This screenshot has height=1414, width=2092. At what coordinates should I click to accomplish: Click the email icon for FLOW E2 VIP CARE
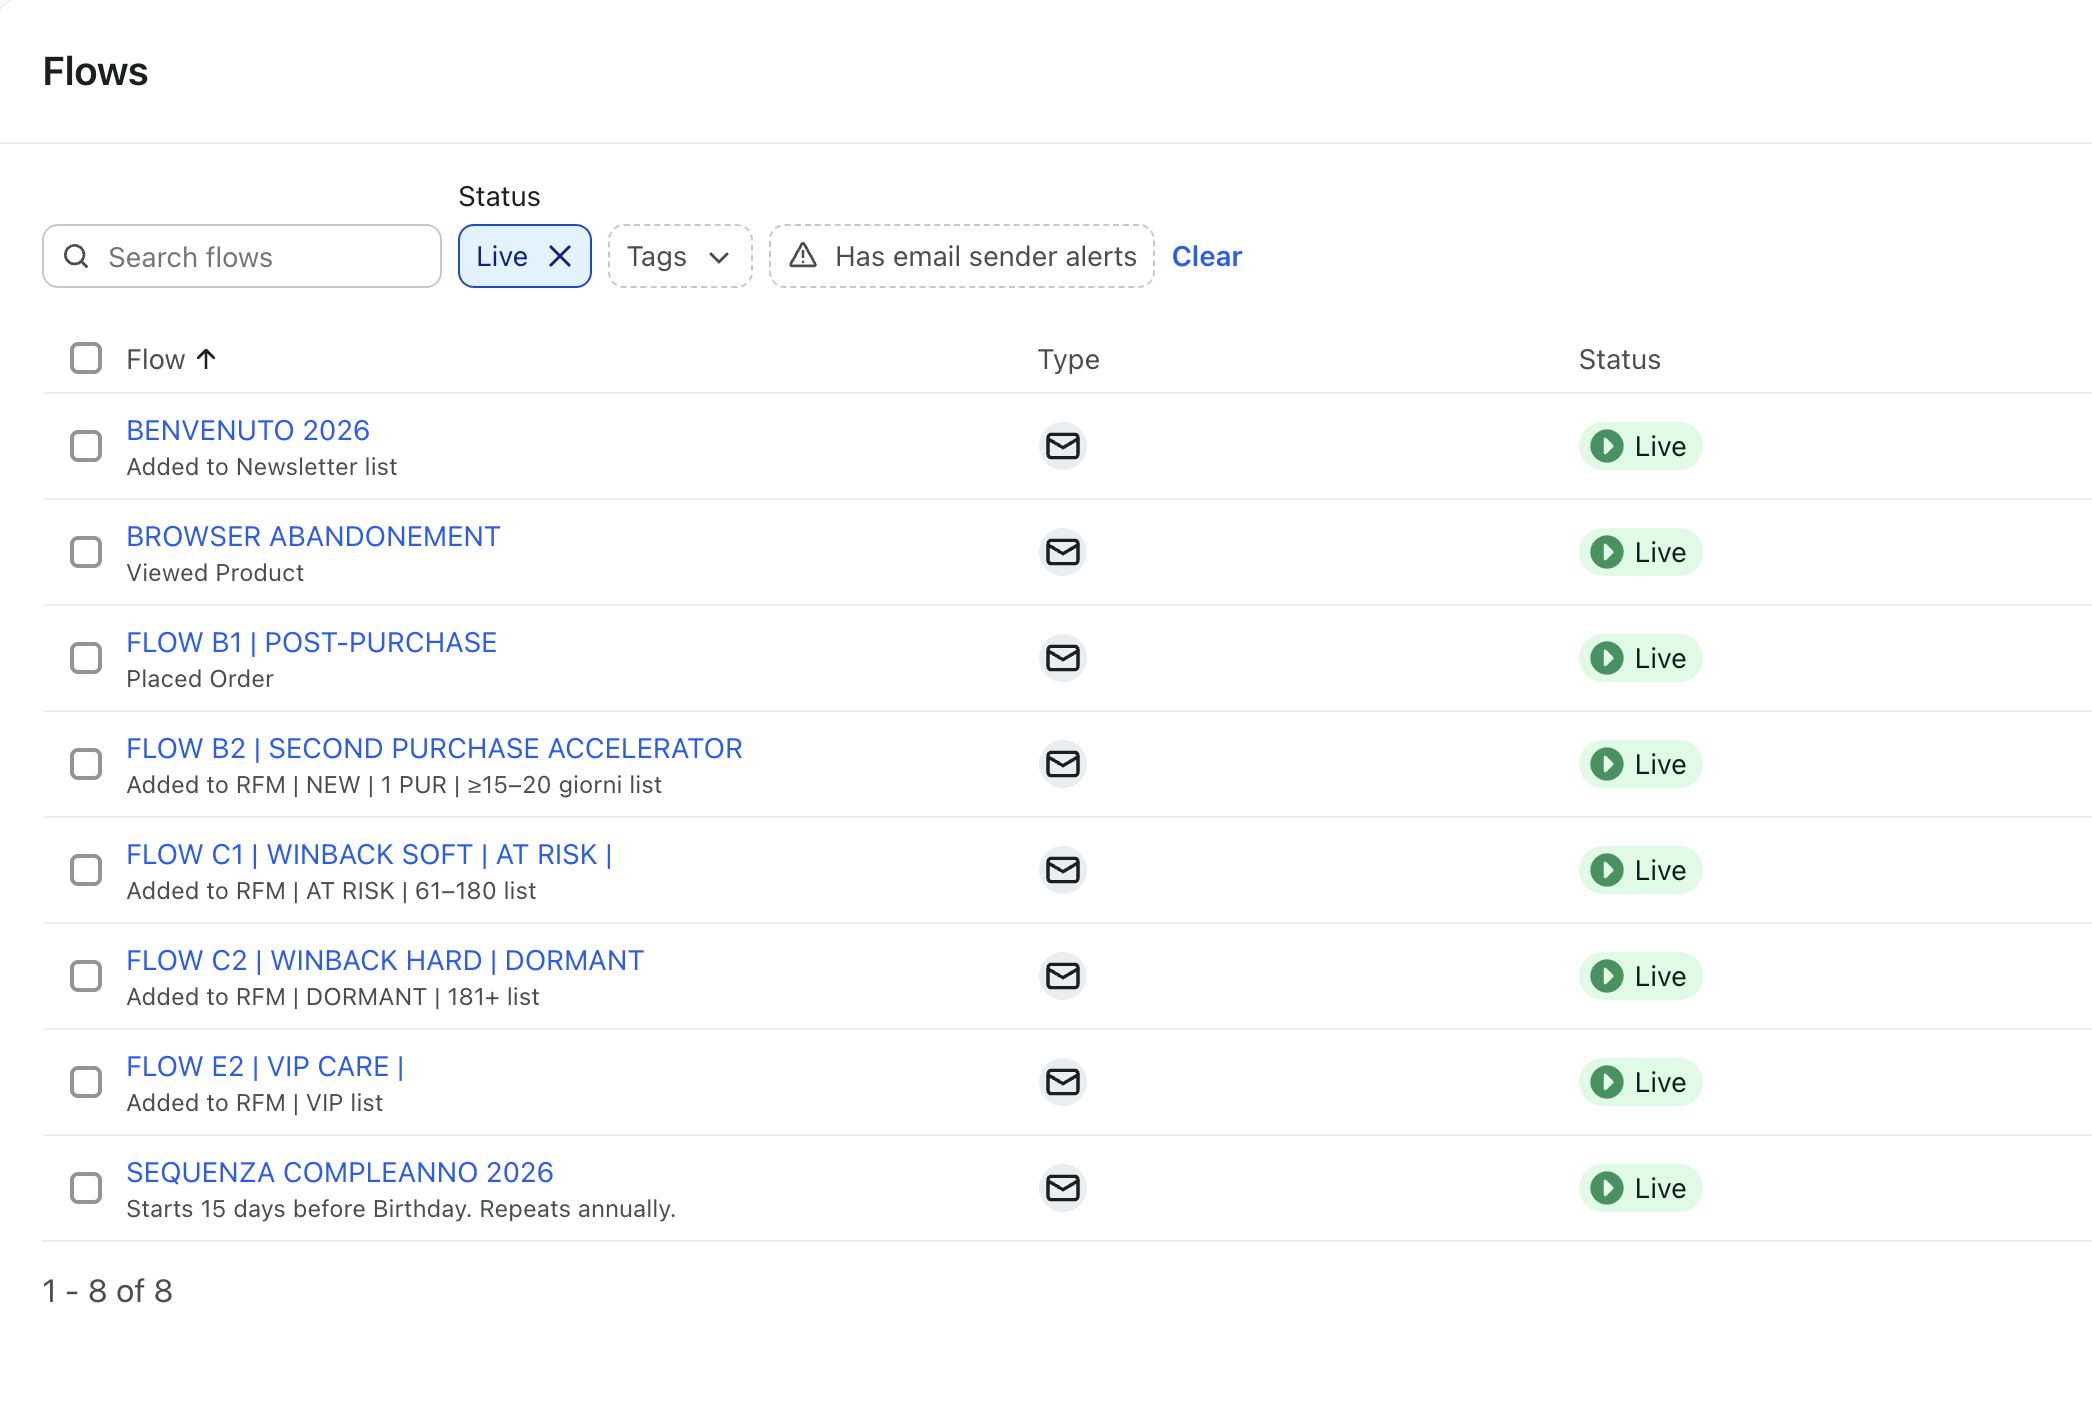point(1062,1082)
